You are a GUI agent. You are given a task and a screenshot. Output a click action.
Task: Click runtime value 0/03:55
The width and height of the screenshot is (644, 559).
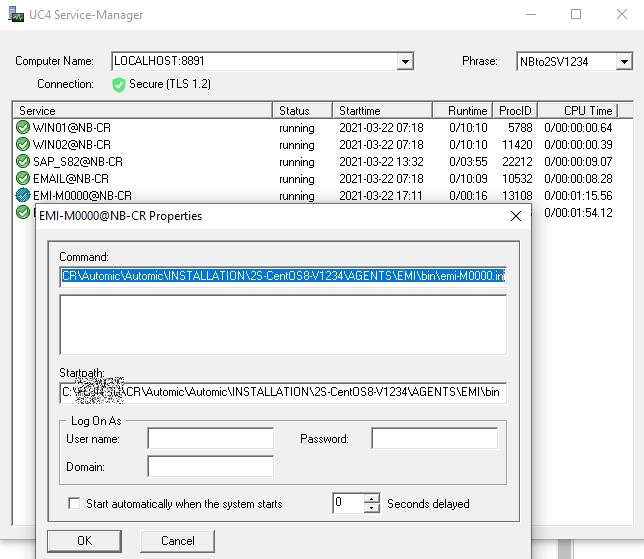[x=468, y=161]
